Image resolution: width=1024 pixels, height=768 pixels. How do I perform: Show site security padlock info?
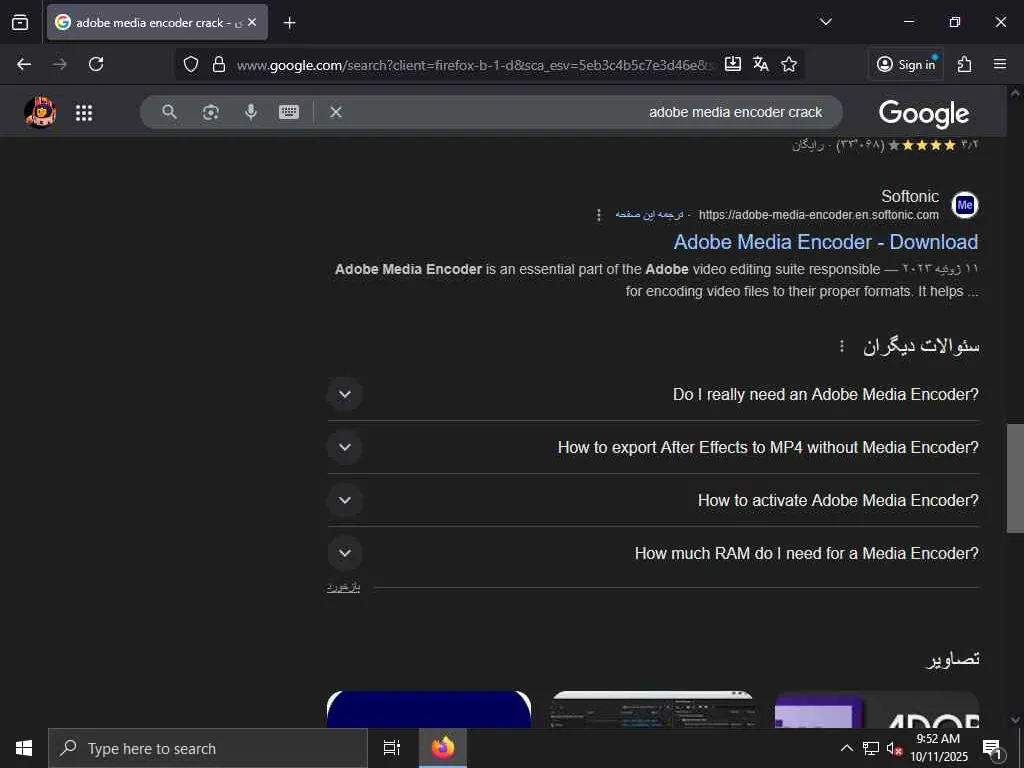pos(219,64)
